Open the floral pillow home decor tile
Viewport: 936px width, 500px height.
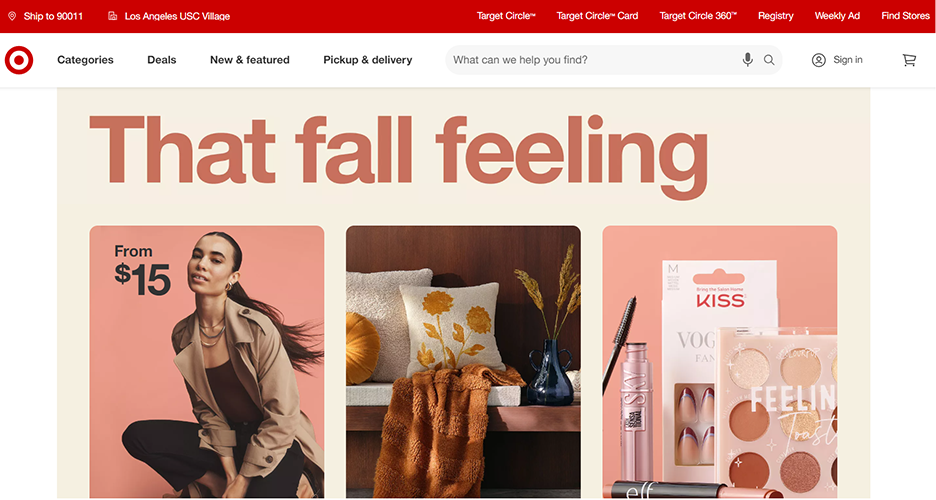(x=463, y=362)
